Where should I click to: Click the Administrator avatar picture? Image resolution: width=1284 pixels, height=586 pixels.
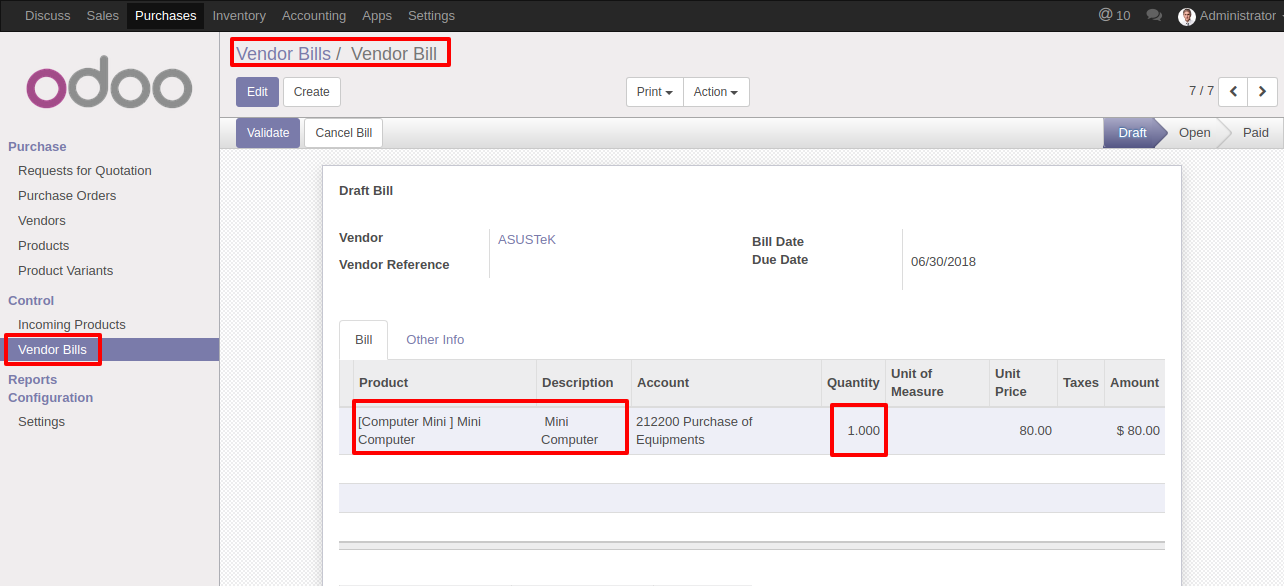click(1187, 16)
